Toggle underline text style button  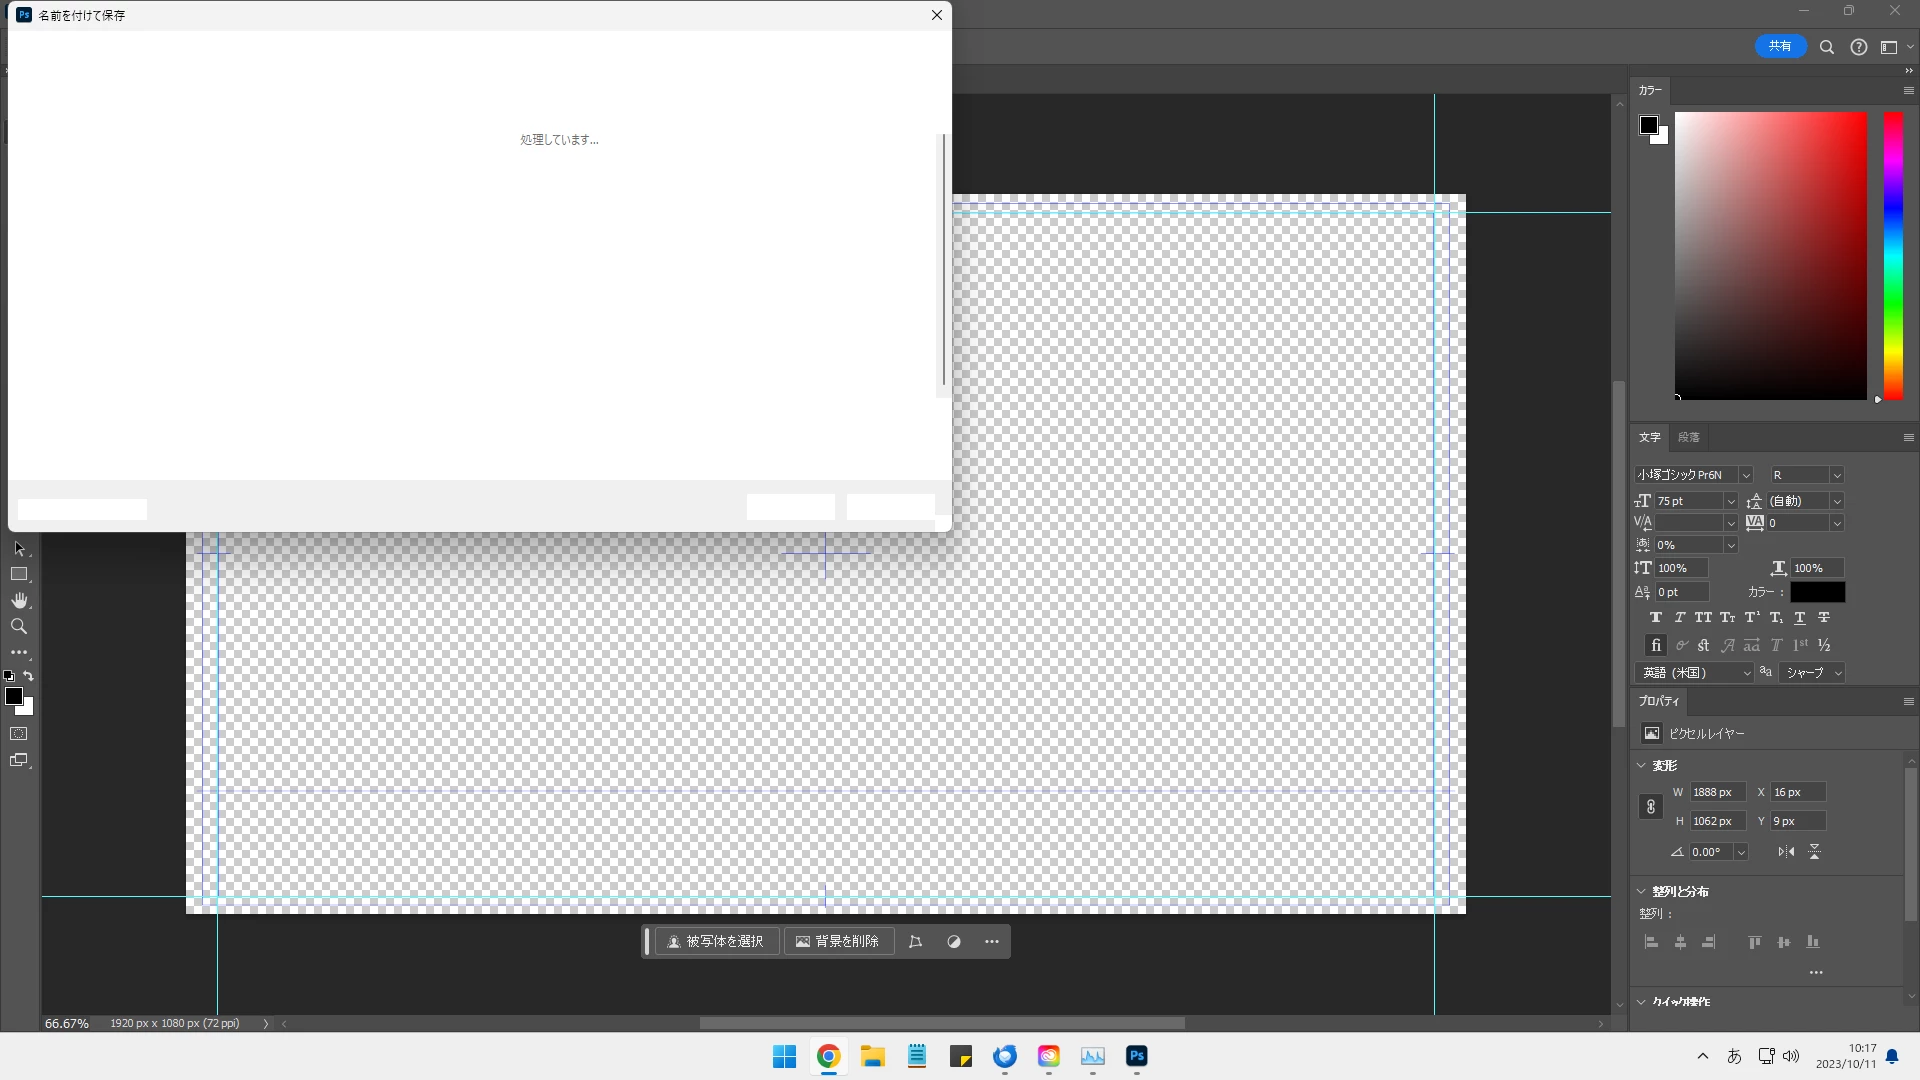coord(1800,618)
